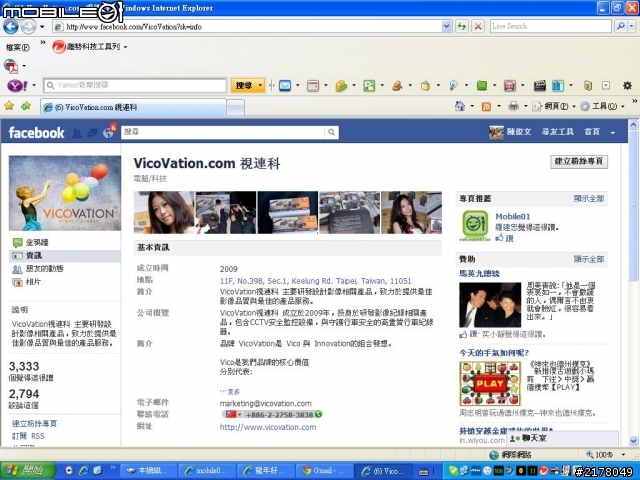This screenshot has width=640, height=480.
Task: Click the Skype call icon beside phone number
Action: coord(318,414)
